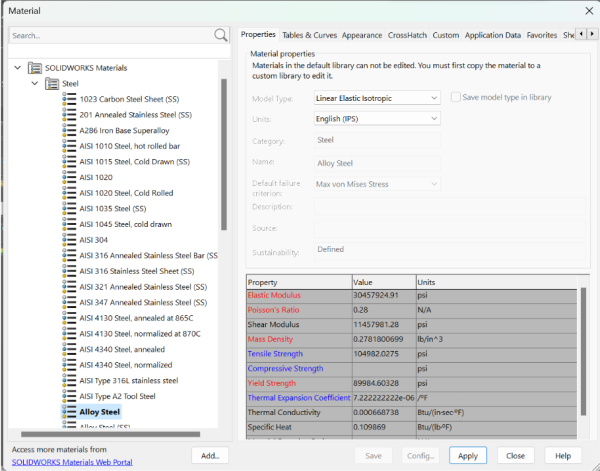Viewport: 600px width, 471px height.
Task: Click the Alloy Steel material icon
Action: click(x=68, y=411)
